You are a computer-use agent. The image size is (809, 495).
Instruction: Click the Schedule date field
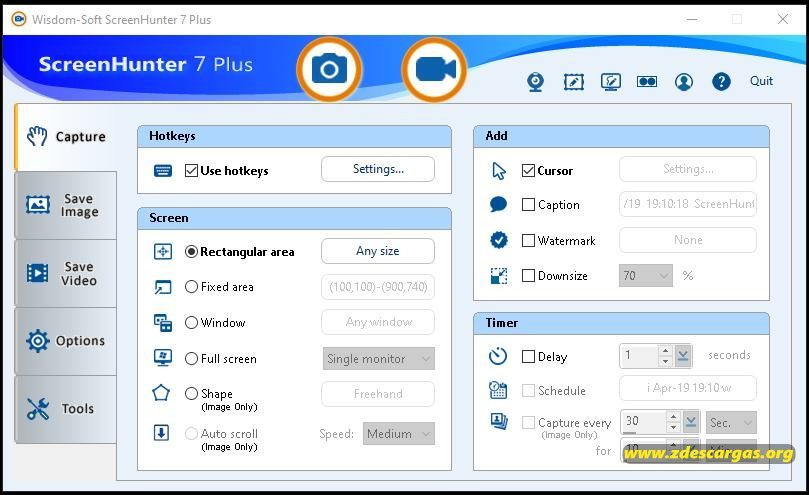688,388
